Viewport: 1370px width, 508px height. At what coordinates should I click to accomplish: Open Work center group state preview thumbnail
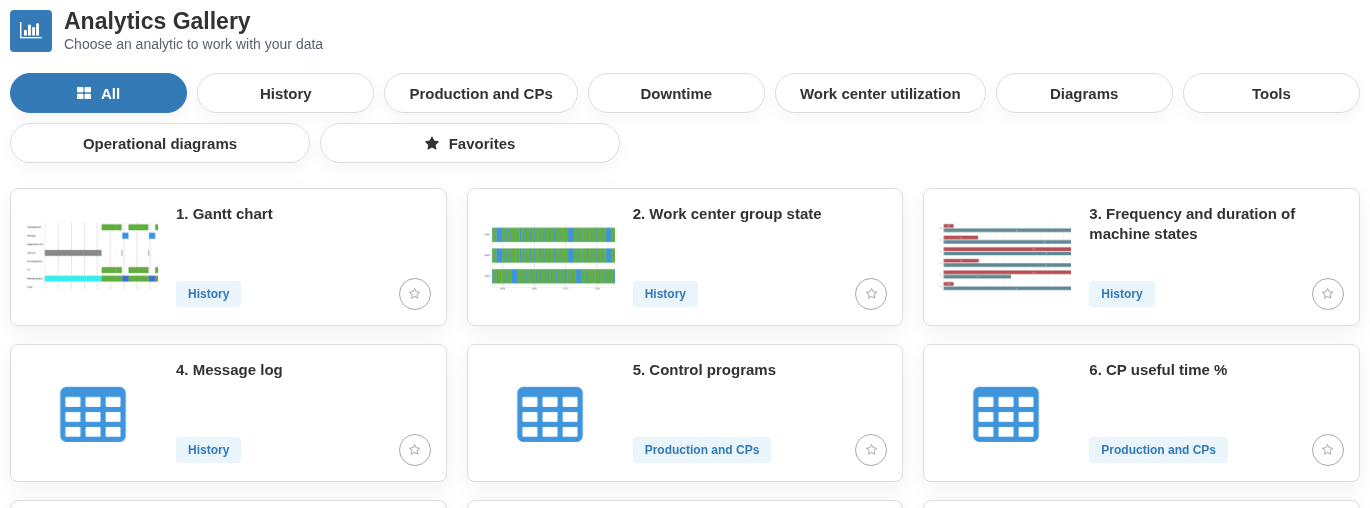[549, 257]
